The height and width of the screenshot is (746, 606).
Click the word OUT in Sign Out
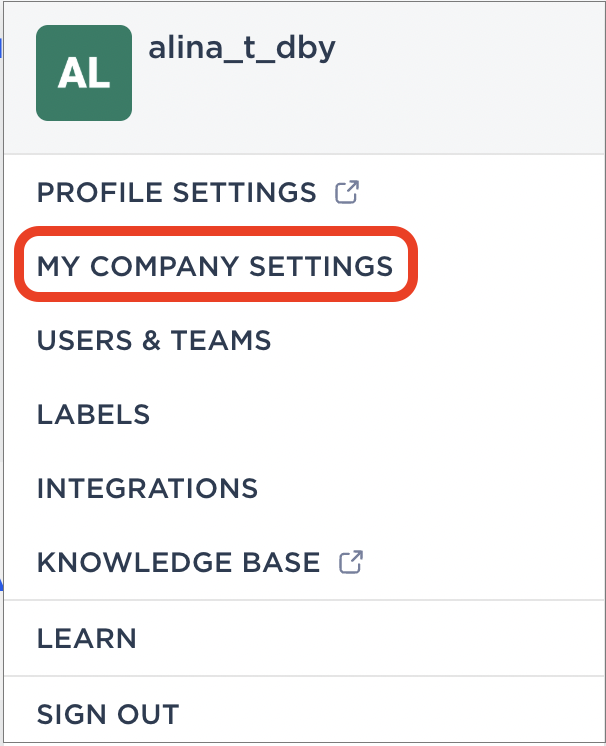[148, 714]
